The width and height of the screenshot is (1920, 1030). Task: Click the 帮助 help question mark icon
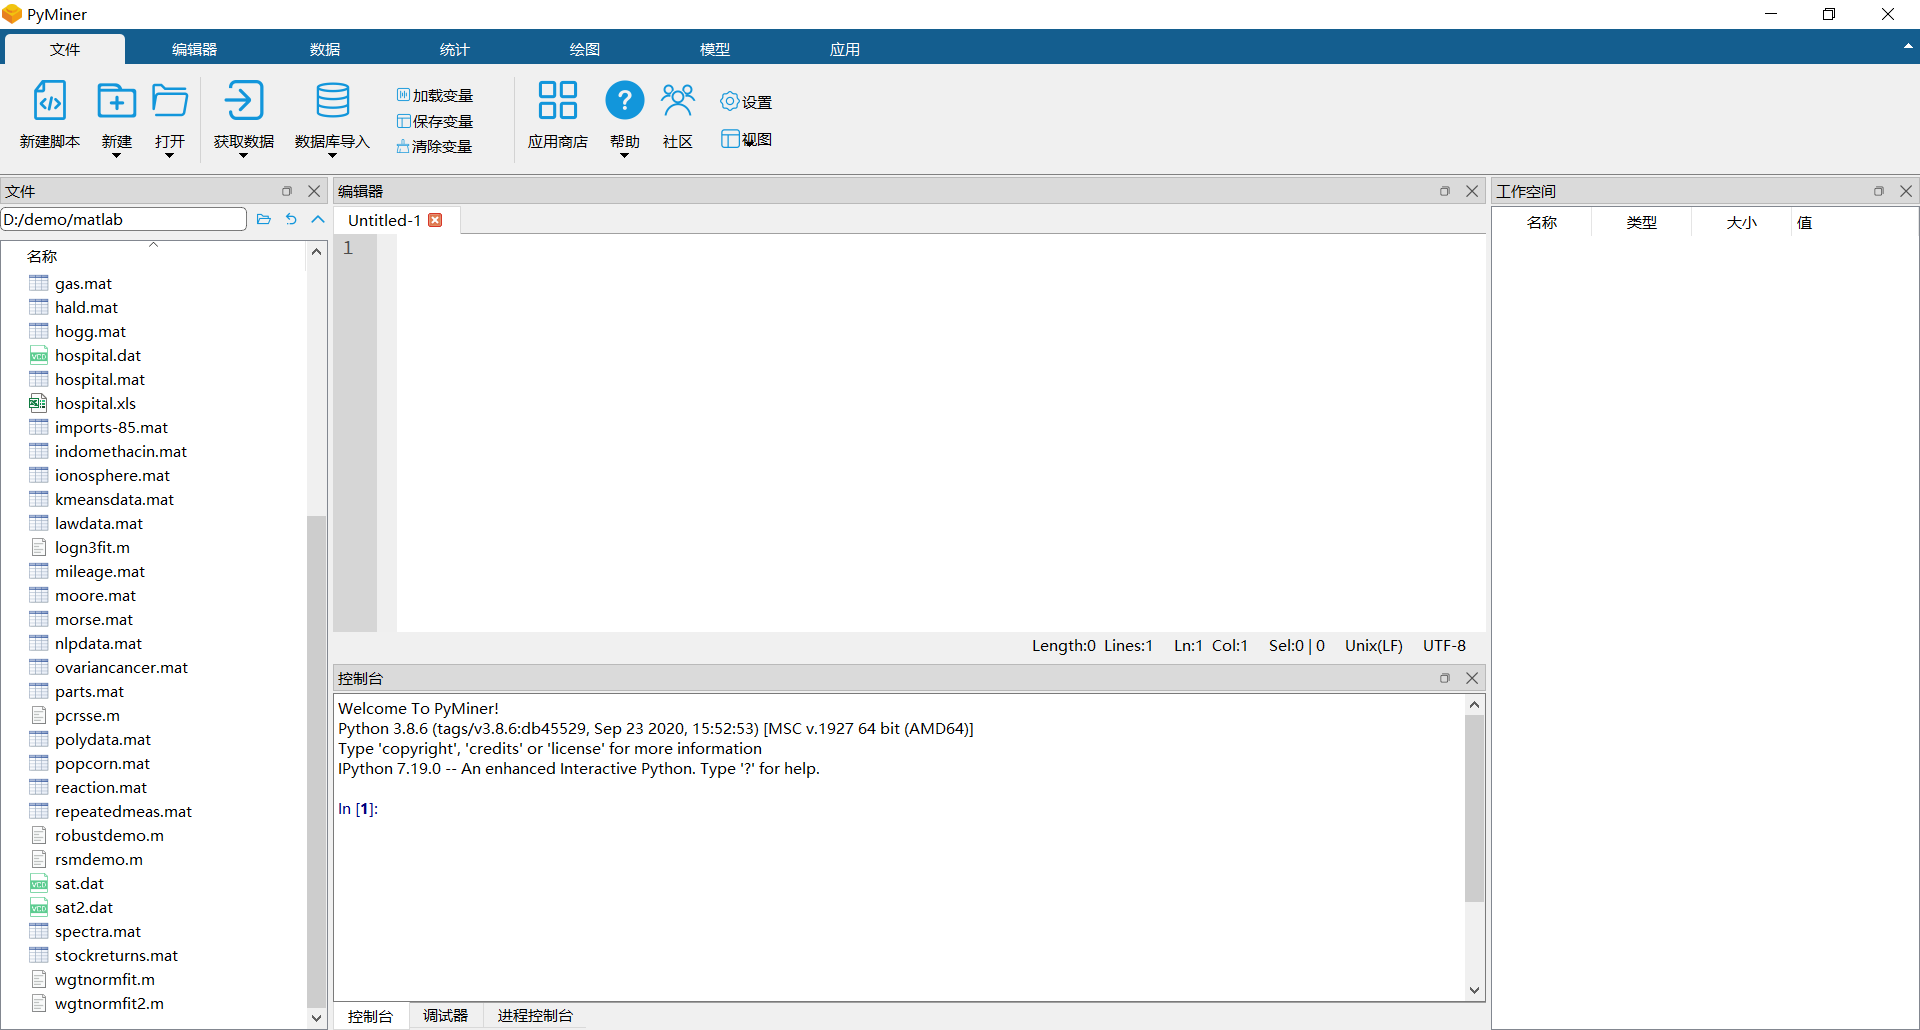(624, 101)
